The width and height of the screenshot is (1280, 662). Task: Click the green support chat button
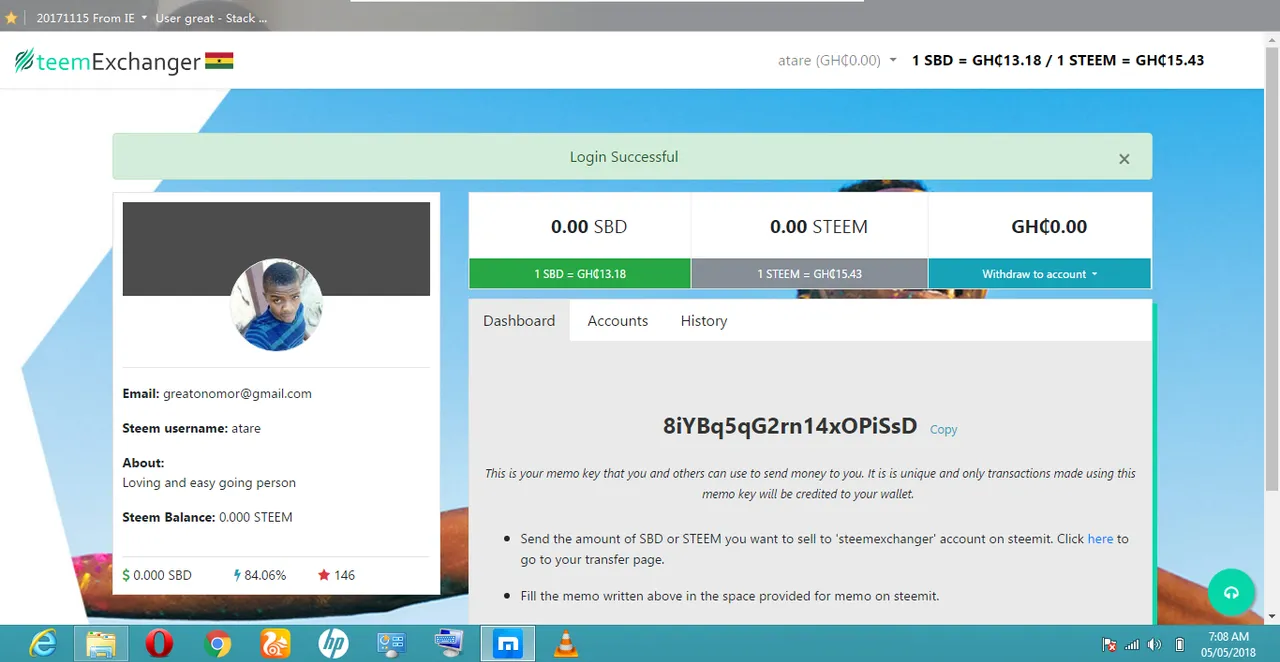point(1231,593)
